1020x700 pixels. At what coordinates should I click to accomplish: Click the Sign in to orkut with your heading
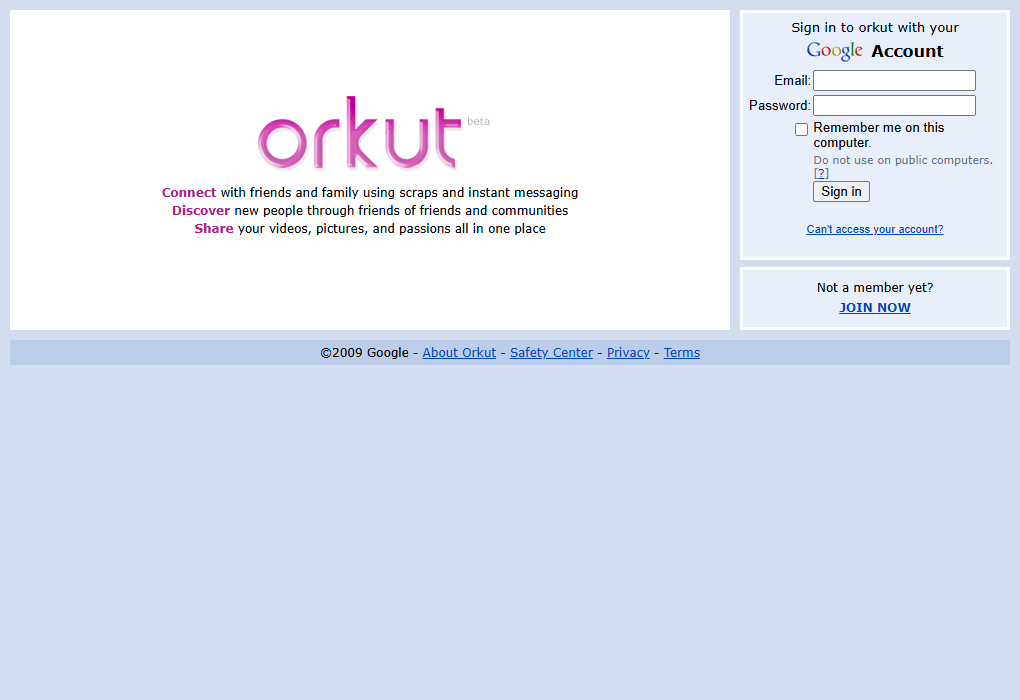[875, 27]
